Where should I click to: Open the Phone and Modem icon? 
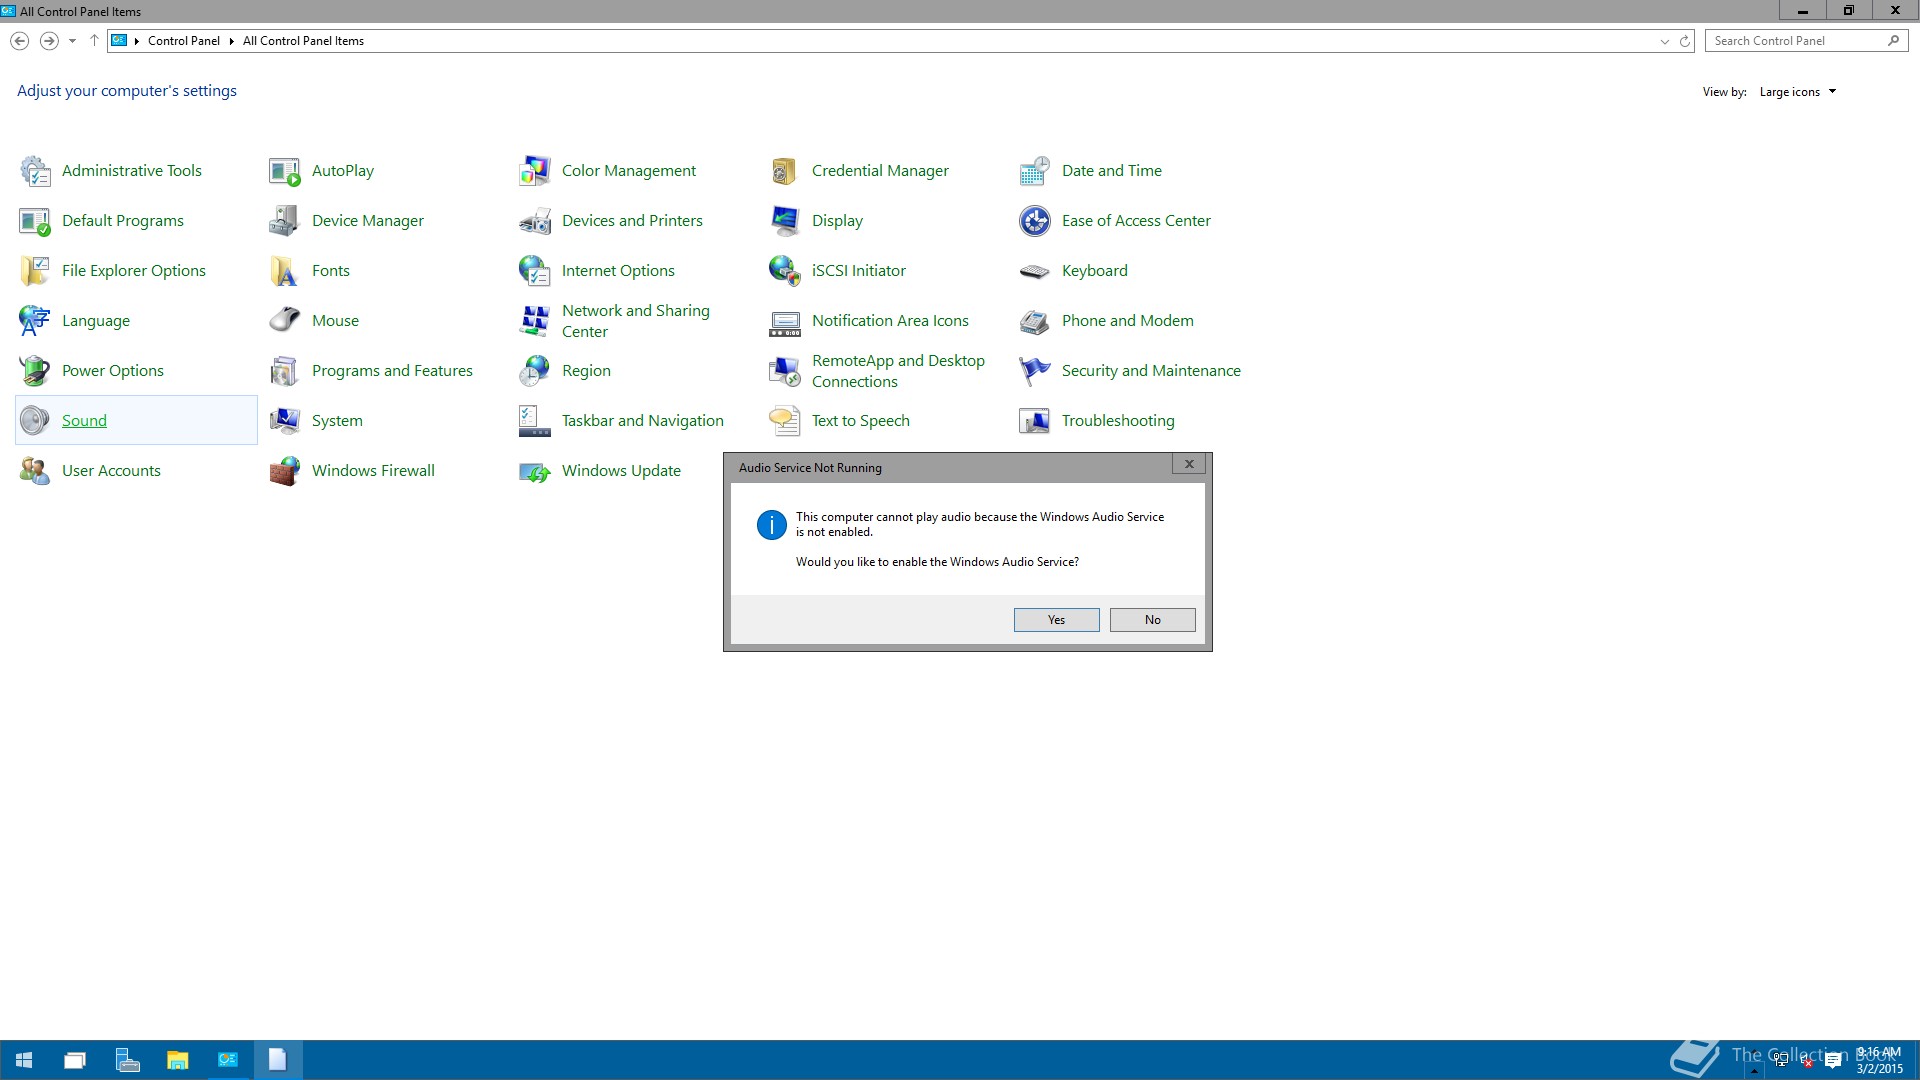1035,321
